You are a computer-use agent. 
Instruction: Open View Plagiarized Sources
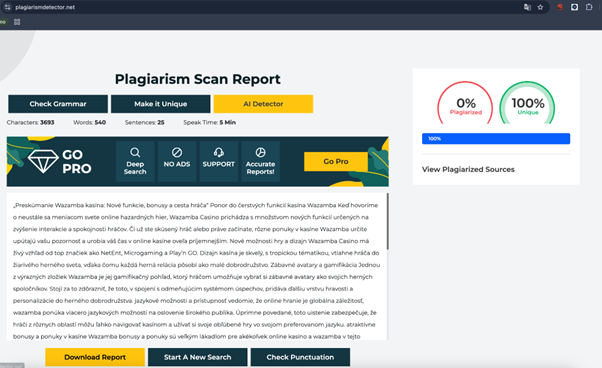pyautogui.click(x=468, y=170)
